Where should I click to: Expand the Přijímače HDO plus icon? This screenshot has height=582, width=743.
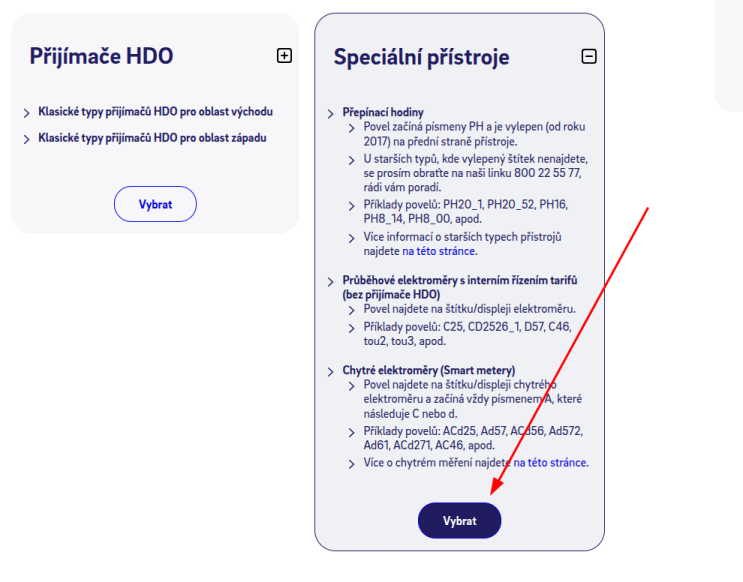[284, 56]
